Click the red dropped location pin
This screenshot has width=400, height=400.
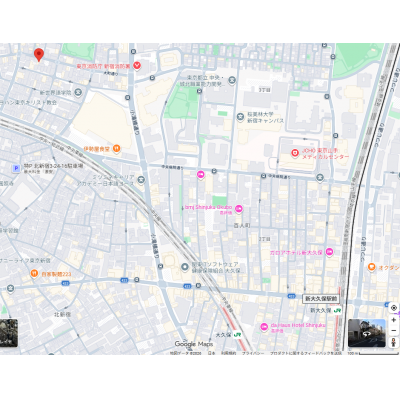pyautogui.click(x=39, y=55)
